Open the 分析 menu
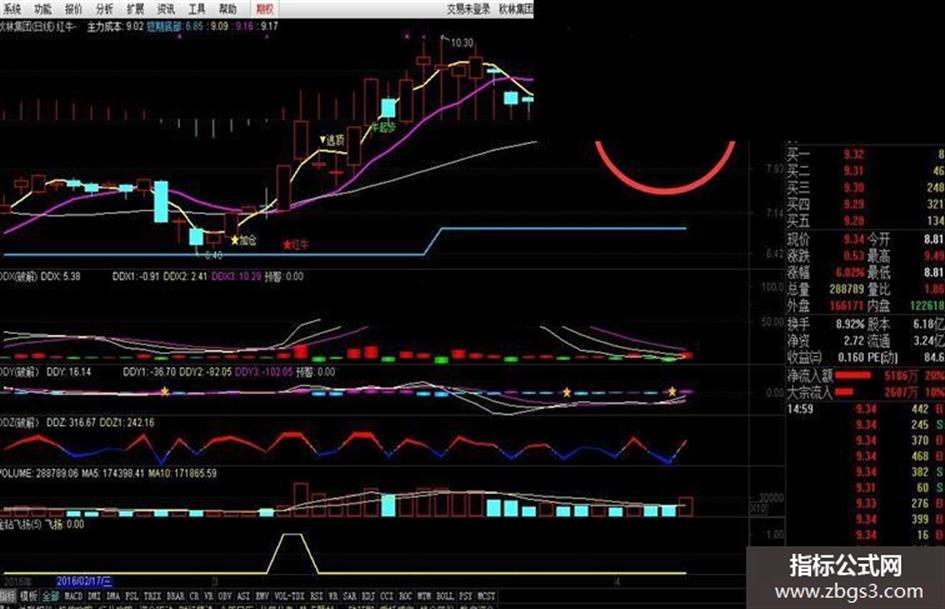945x609 pixels. tap(104, 8)
